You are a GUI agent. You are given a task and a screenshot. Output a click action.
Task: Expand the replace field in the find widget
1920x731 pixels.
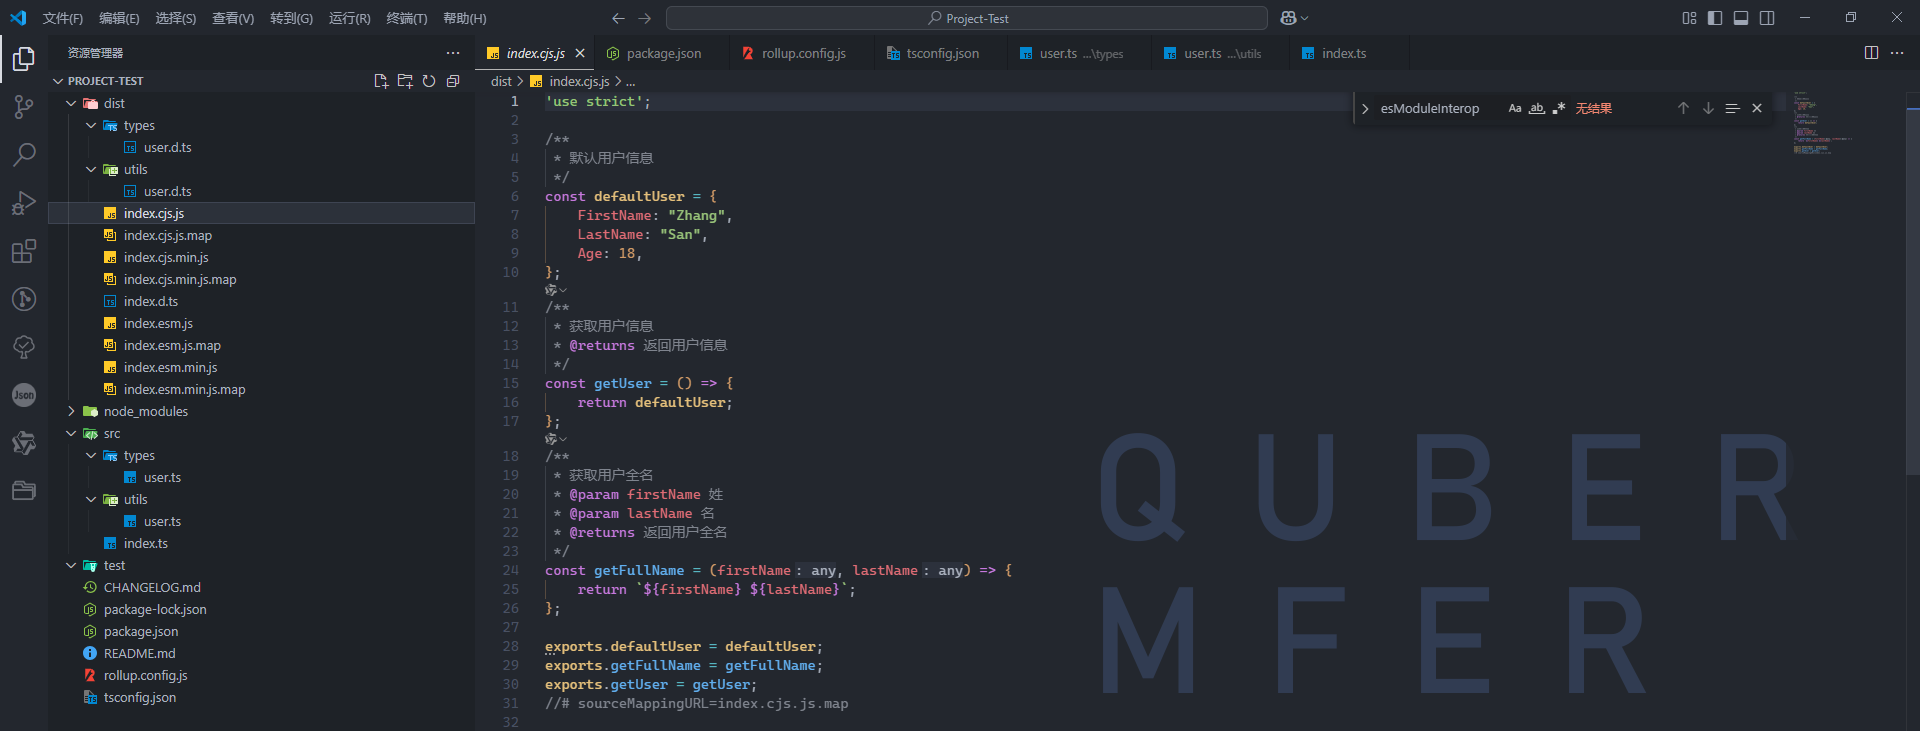click(1365, 108)
